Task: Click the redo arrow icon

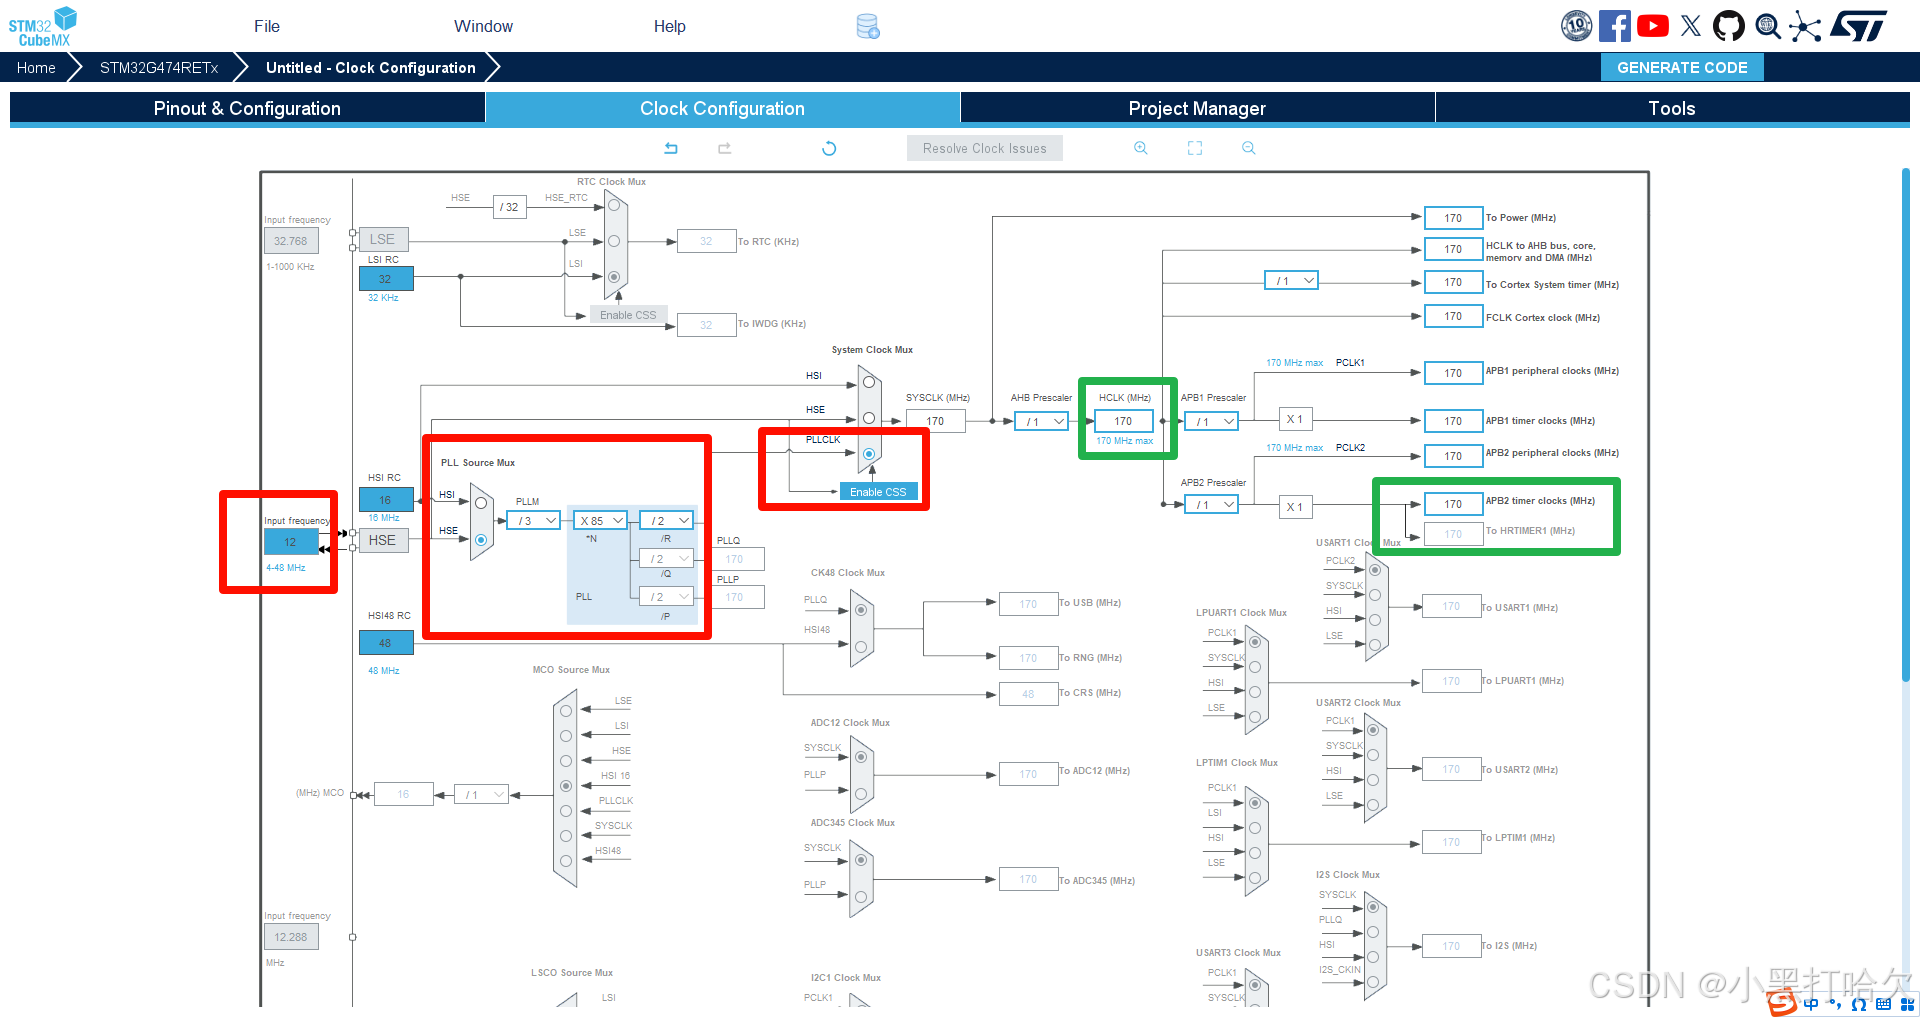Action: tap(725, 148)
